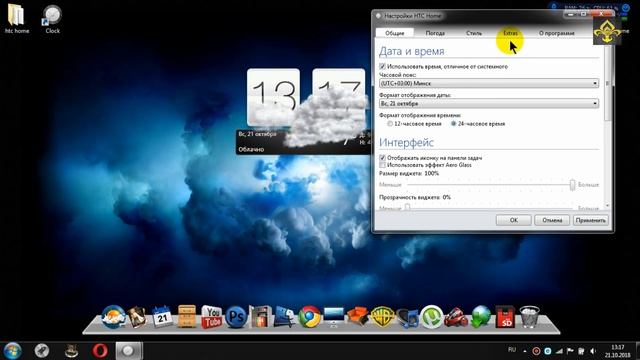
Task: Open the red SD card icon in dock
Action: 505,317
